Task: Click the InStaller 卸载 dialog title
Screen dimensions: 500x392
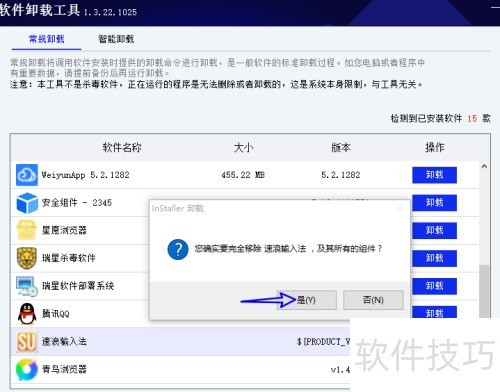Action: tap(178, 208)
